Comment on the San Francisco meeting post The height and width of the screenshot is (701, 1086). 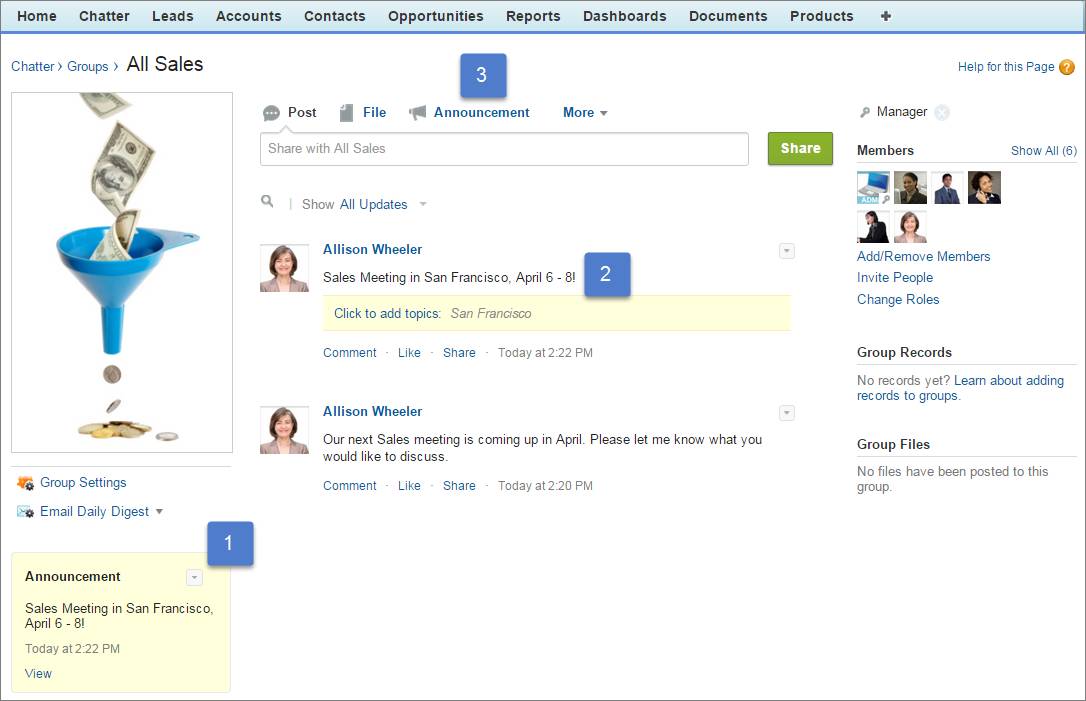(350, 353)
